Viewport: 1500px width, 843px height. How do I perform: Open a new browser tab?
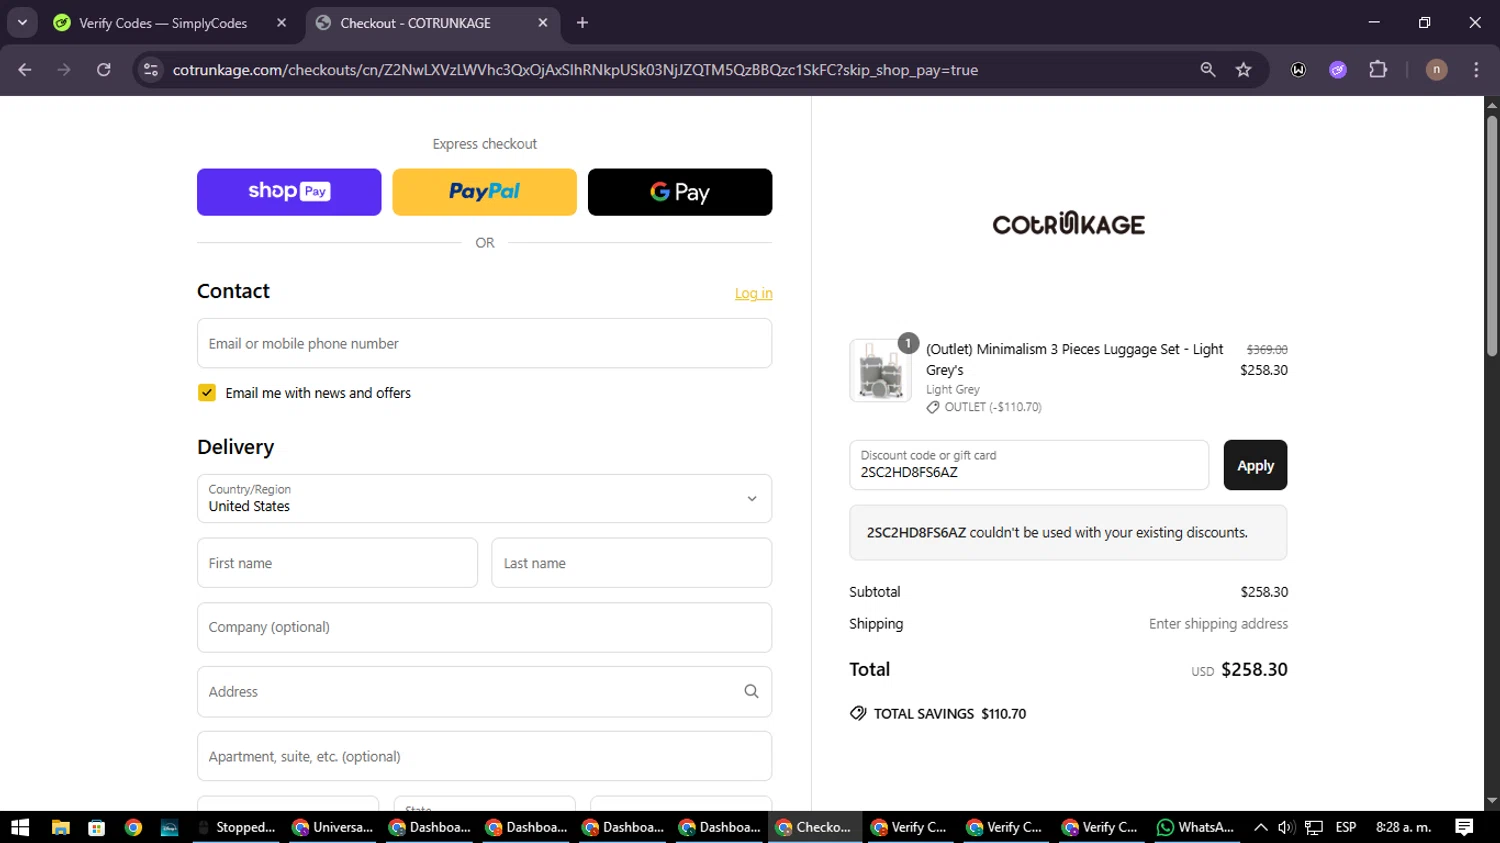[x=582, y=23]
